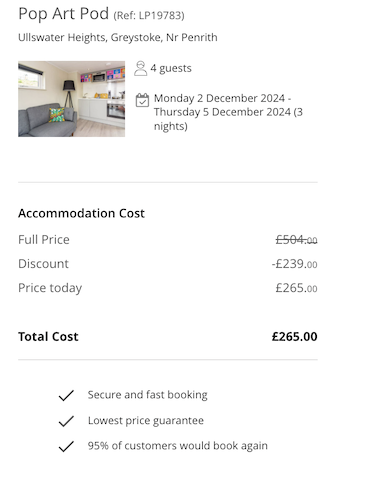Screen dimensions: 383x479
Task: Click the struck-through £504.00 full price
Action: [x=296, y=240]
